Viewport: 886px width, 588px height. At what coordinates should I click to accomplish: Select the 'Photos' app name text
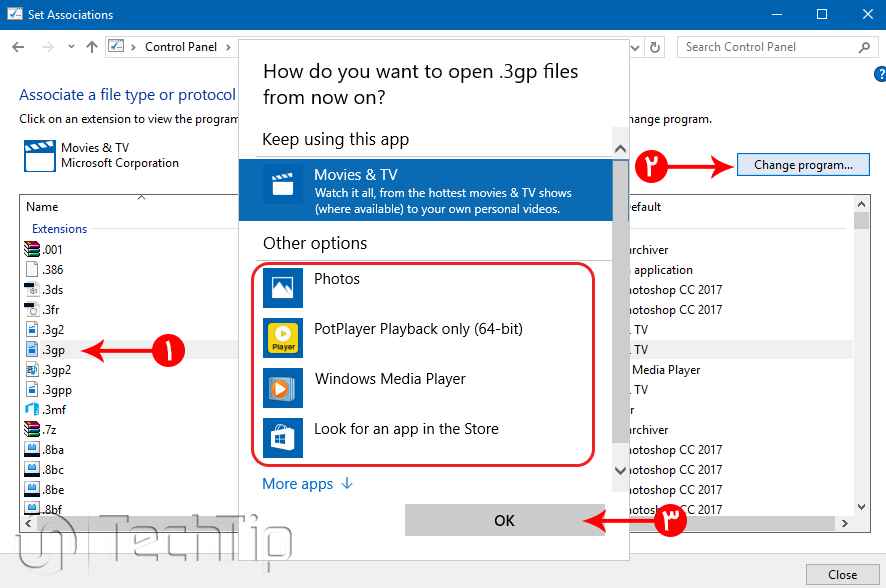(x=337, y=279)
